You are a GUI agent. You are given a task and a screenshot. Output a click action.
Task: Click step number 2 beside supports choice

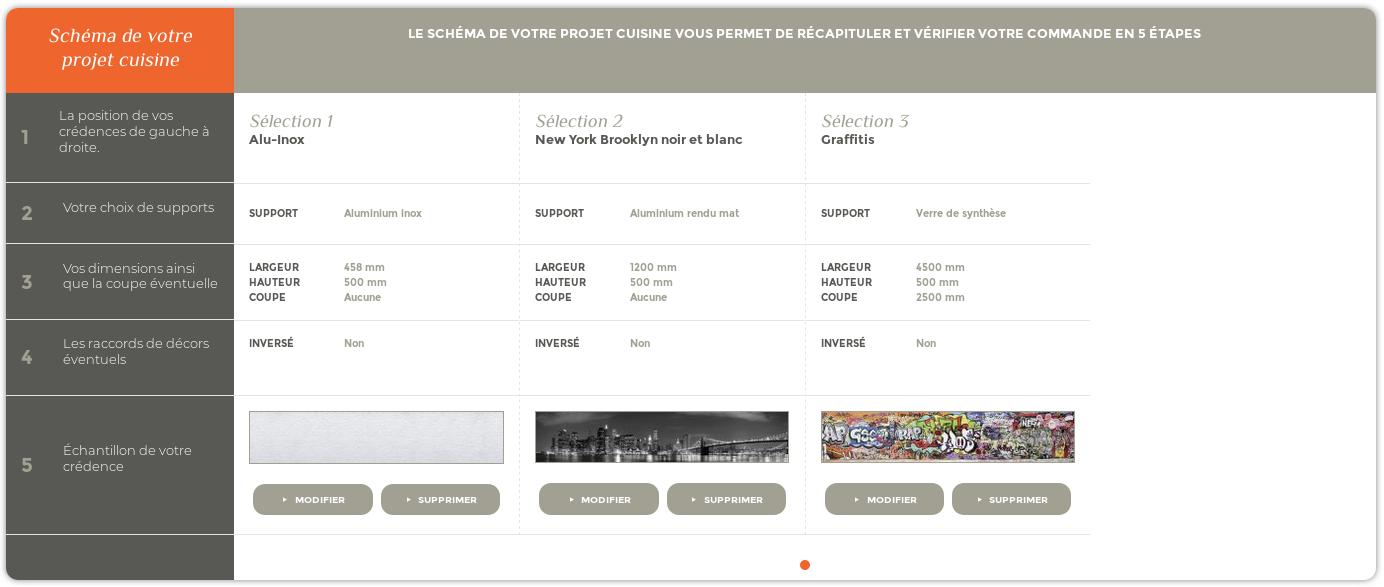(x=27, y=213)
